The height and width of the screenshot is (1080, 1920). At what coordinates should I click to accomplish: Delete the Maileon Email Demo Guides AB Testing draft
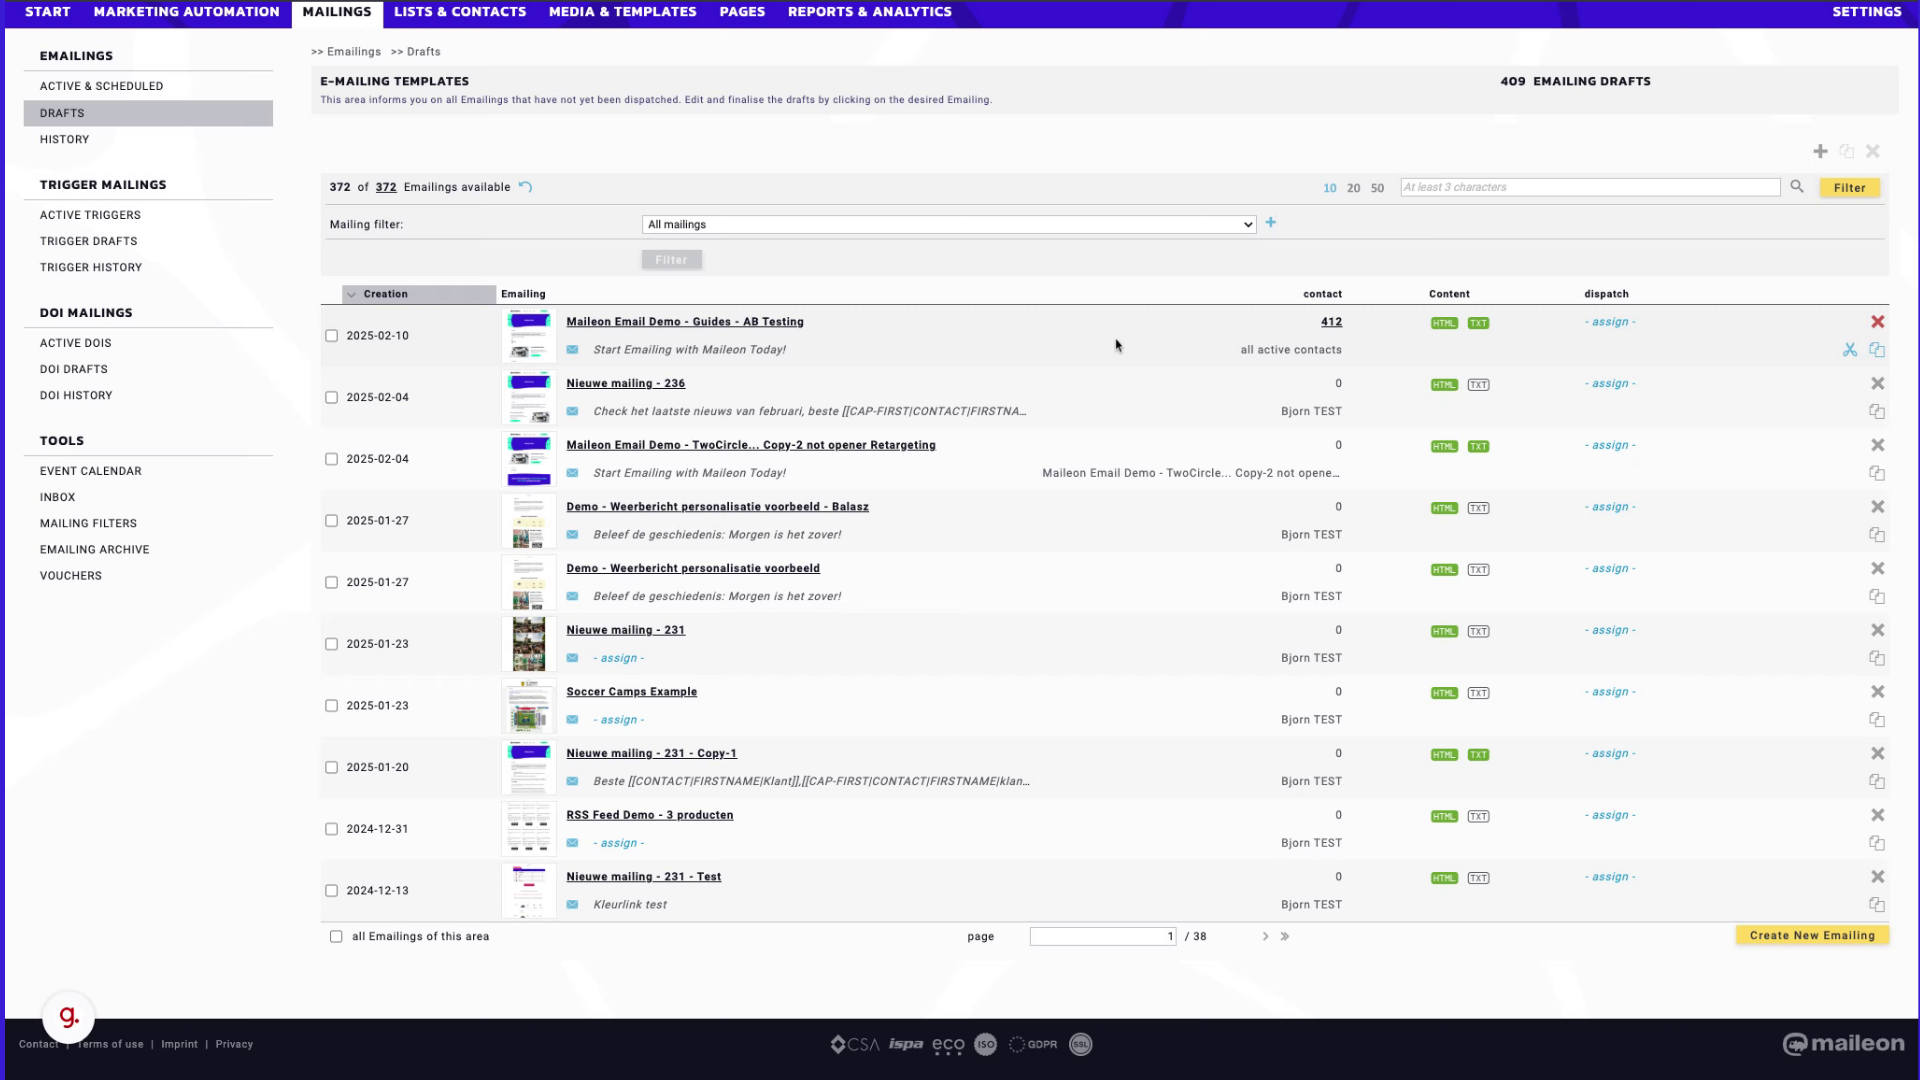point(1878,322)
